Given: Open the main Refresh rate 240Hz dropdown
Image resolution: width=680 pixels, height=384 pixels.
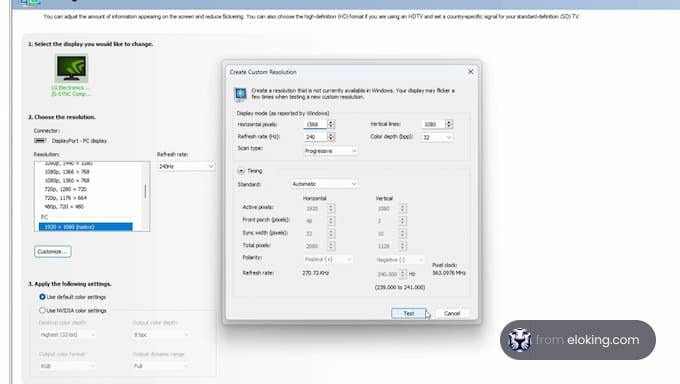Looking at the screenshot, I should [186, 166].
